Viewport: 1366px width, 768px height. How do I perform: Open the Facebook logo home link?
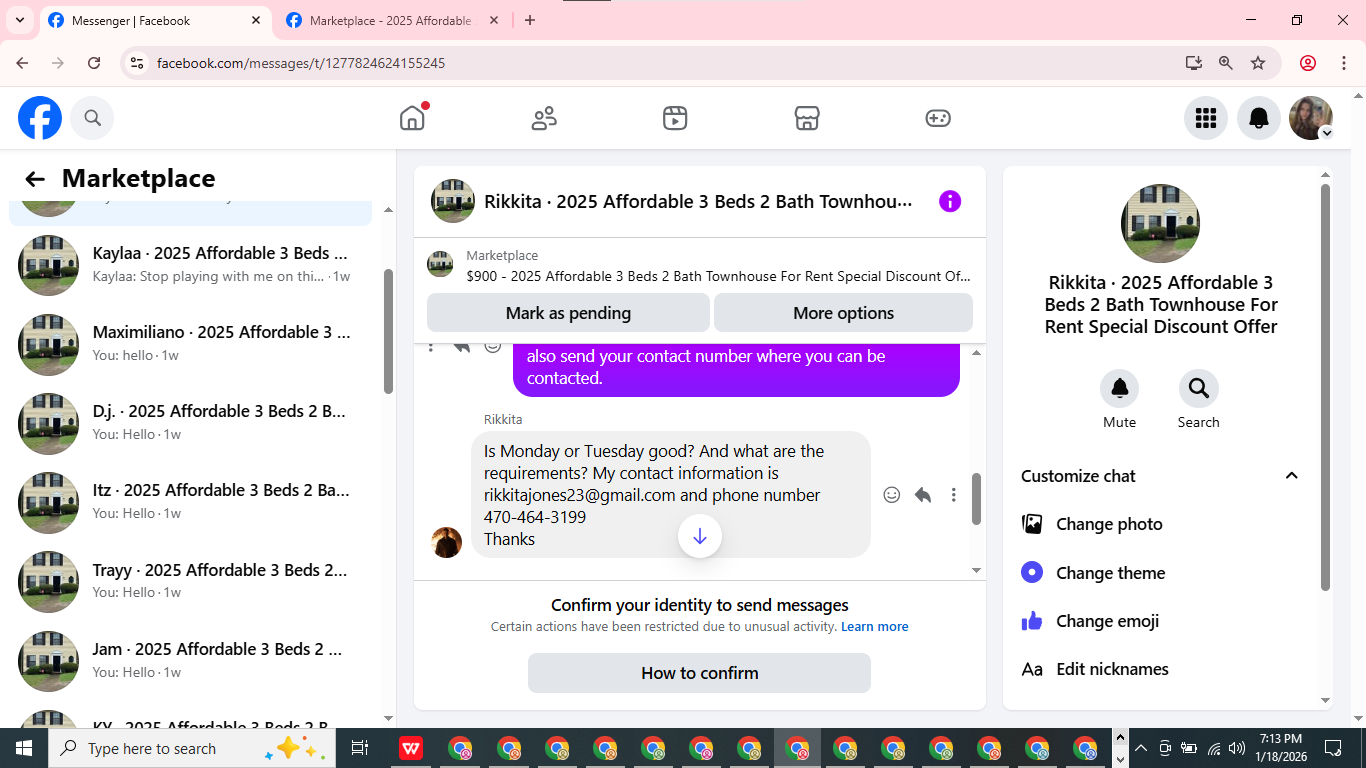click(40, 118)
